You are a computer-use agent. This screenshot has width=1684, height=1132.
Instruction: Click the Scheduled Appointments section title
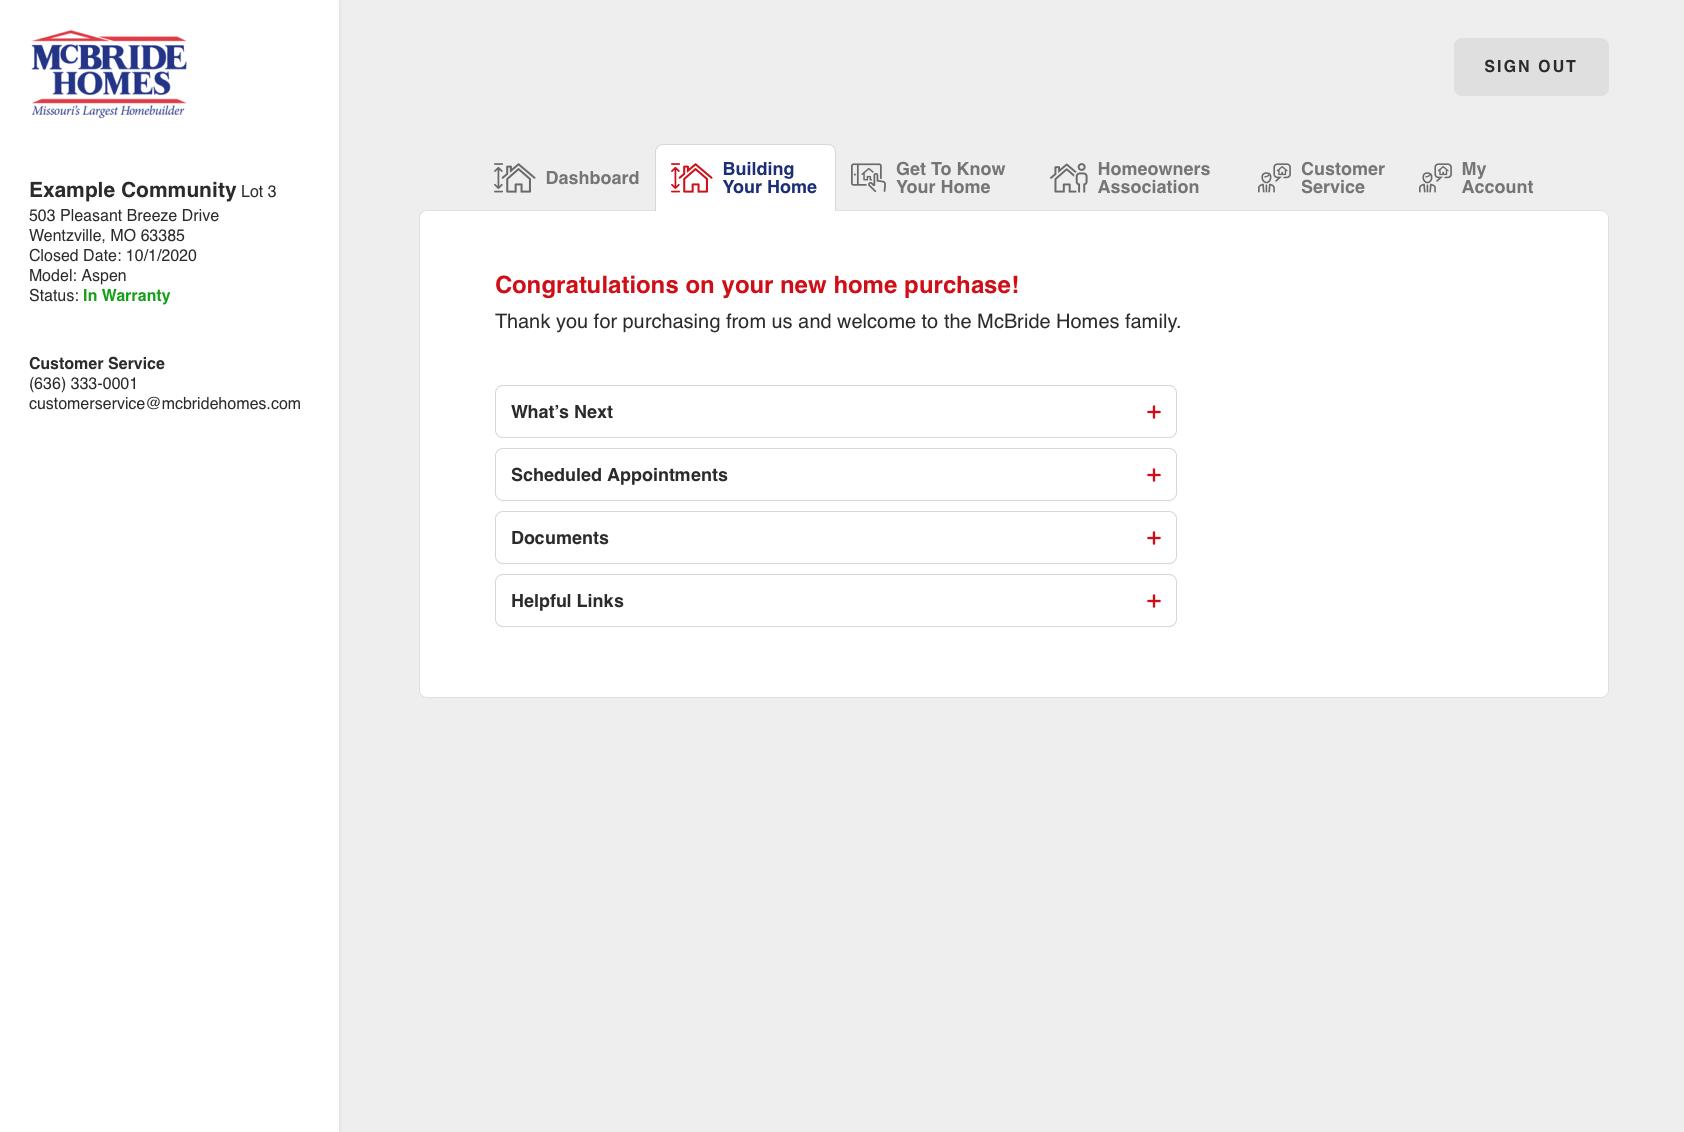point(619,475)
